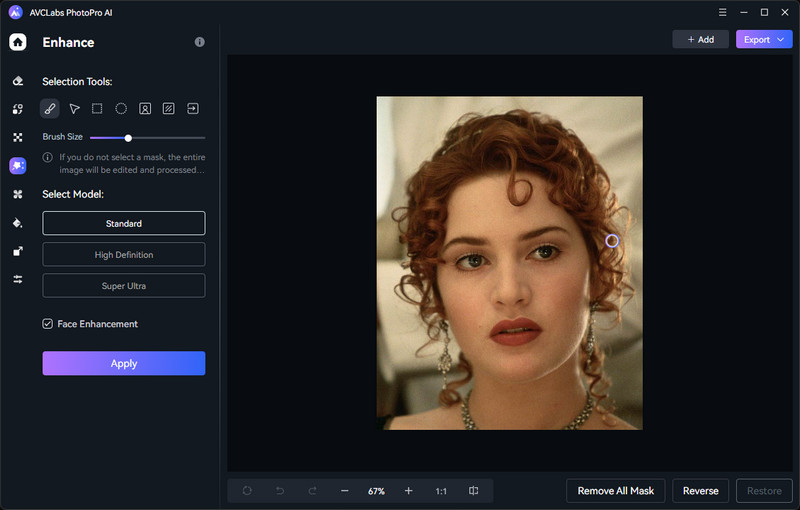This screenshot has height=510, width=800.
Task: Click the Apply button
Action: coord(124,363)
